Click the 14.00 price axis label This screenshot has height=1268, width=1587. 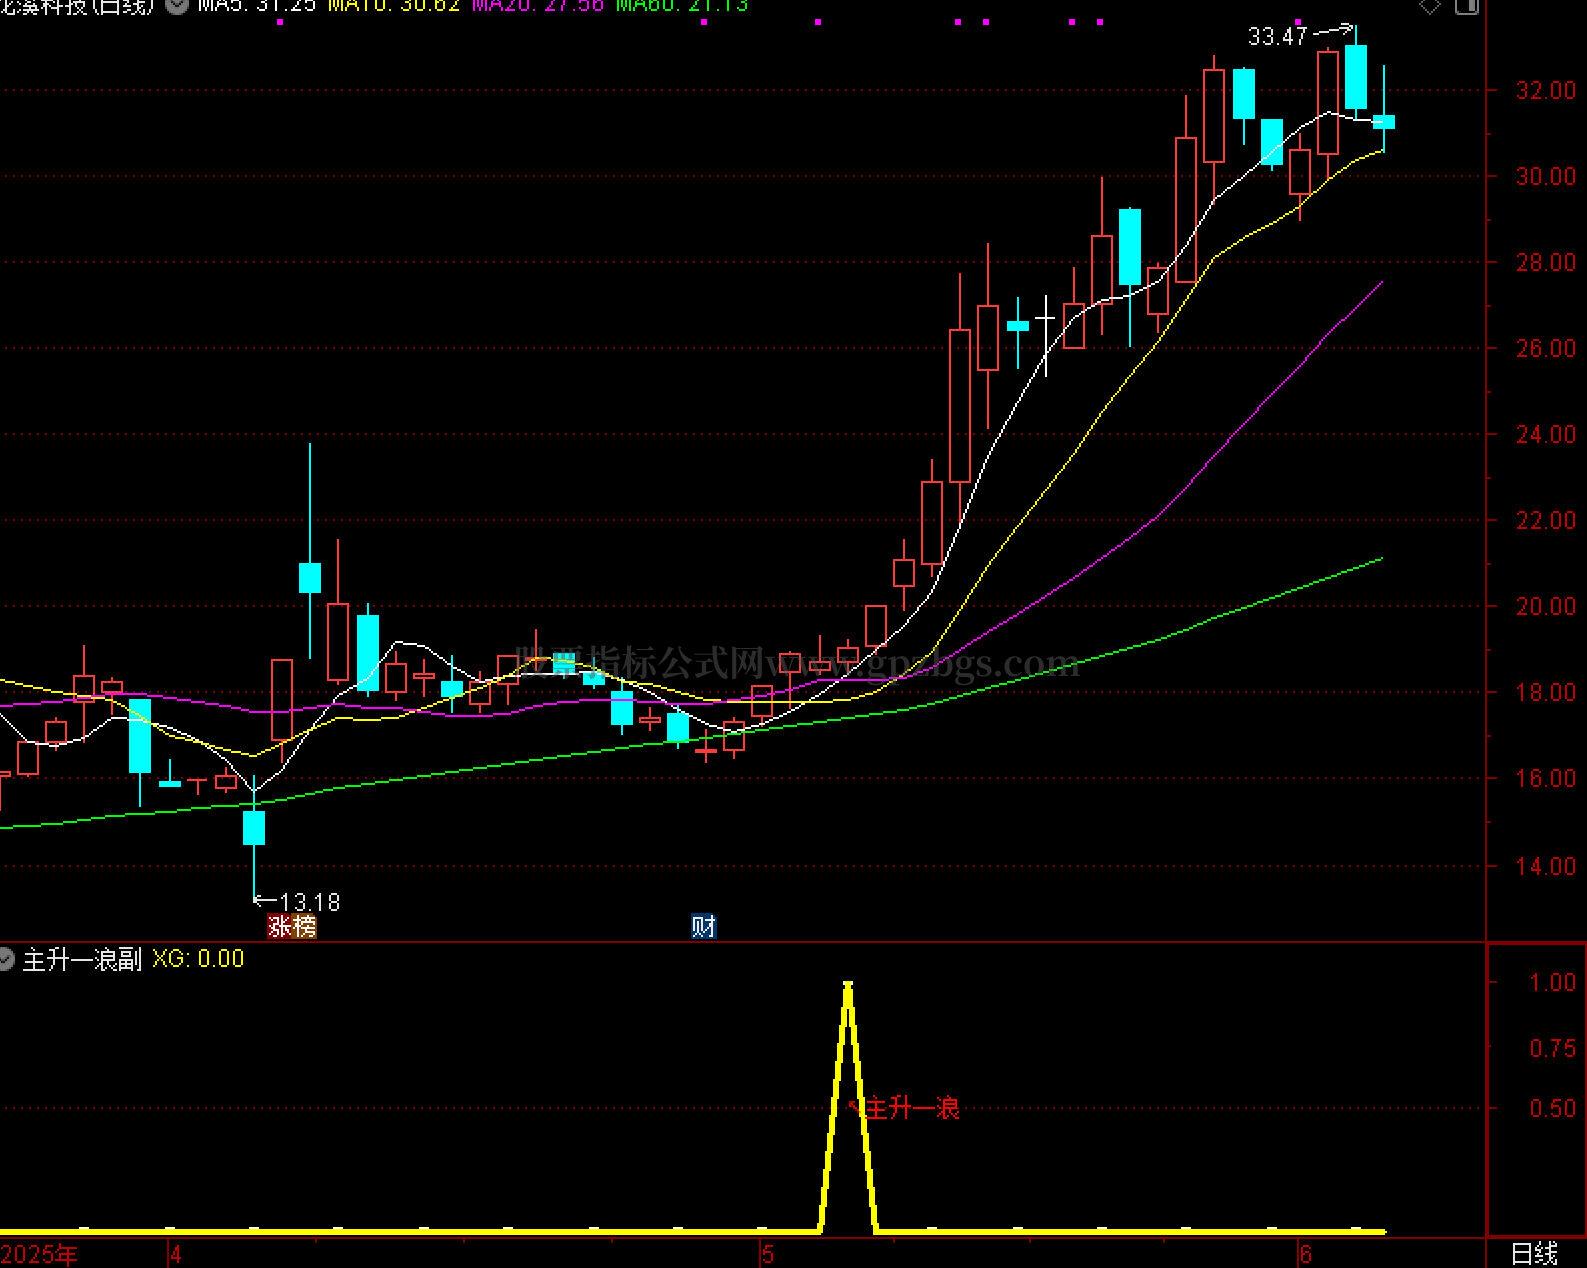click(x=1546, y=867)
